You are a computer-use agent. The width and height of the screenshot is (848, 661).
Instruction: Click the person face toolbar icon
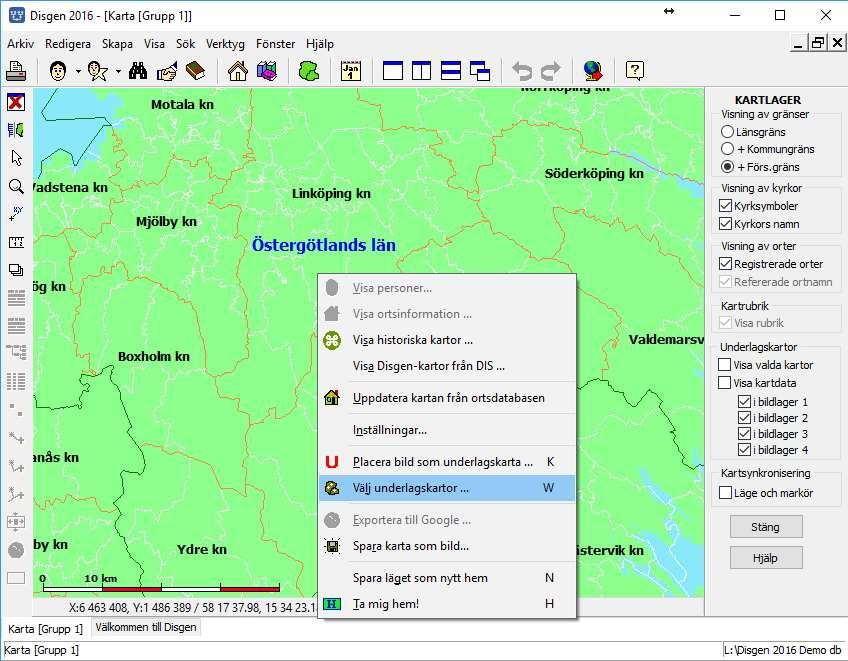pyautogui.click(x=58, y=71)
